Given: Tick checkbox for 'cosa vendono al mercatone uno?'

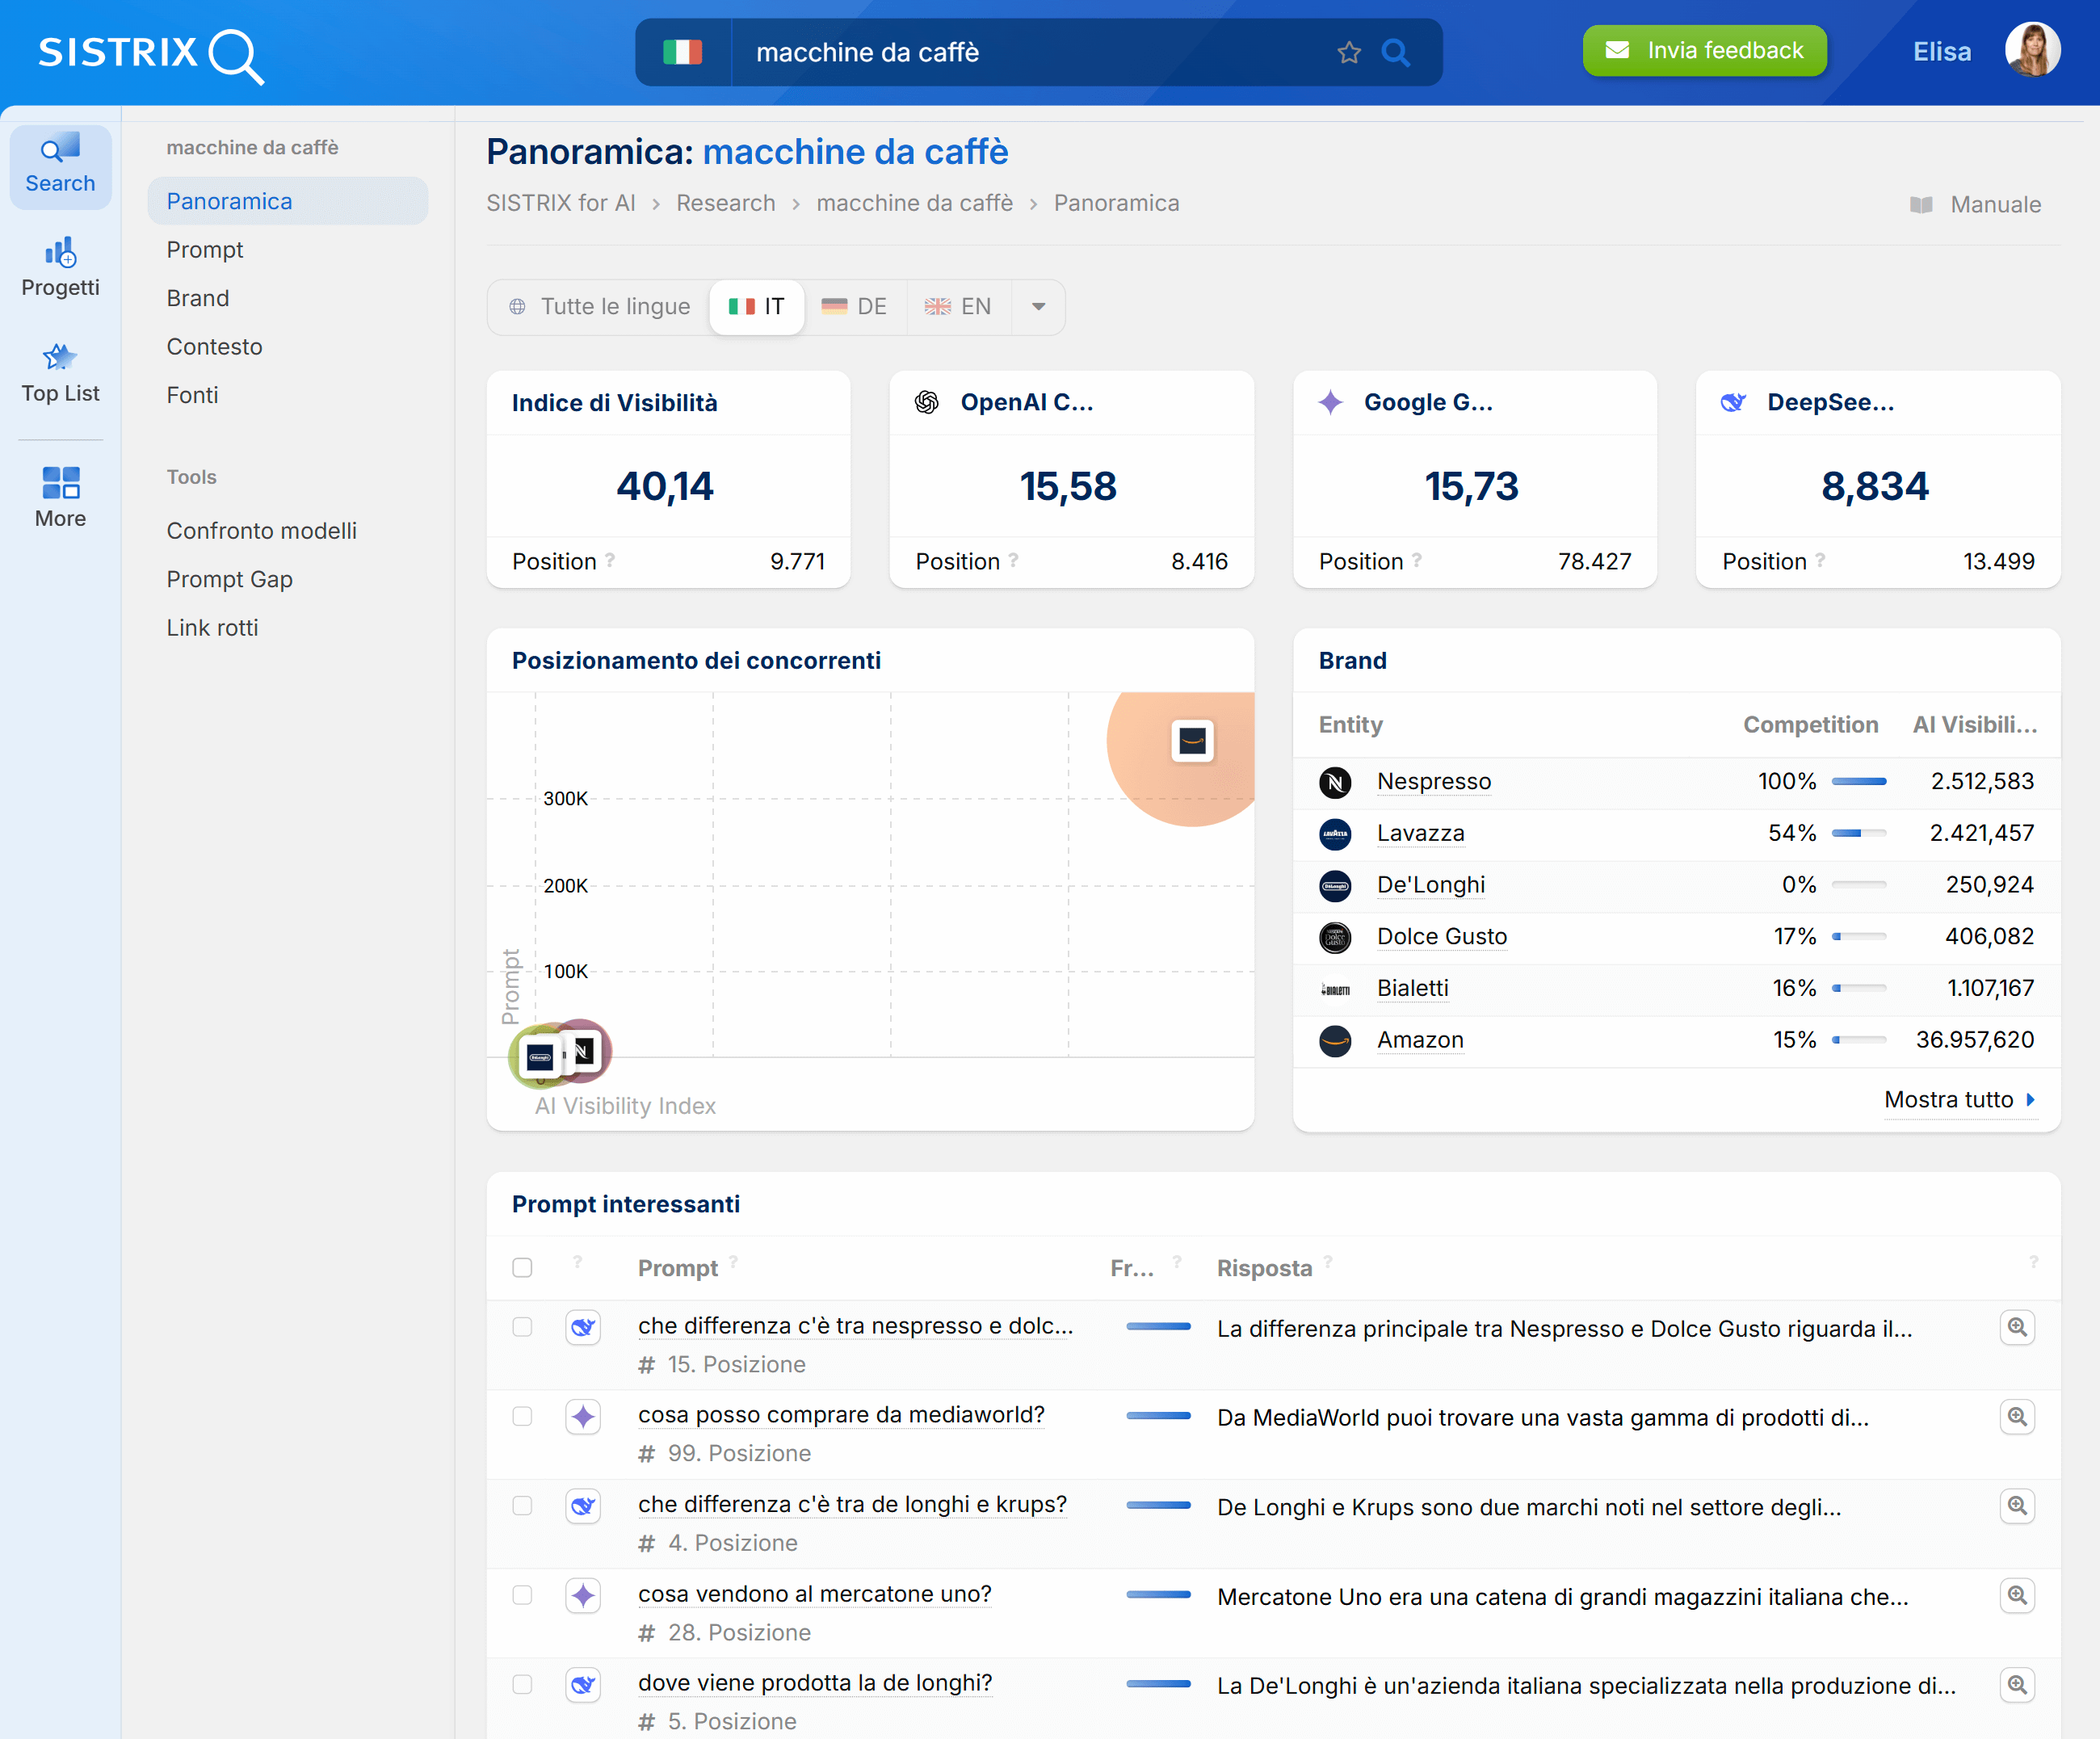Looking at the screenshot, I should coord(522,1595).
